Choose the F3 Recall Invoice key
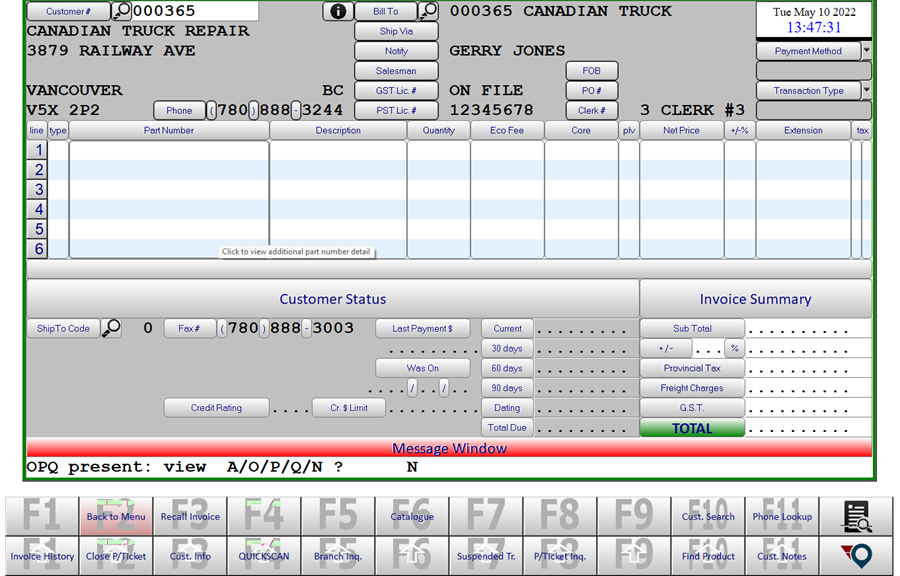Image resolution: width=900 pixels, height=576 pixels. pyautogui.click(x=190, y=516)
